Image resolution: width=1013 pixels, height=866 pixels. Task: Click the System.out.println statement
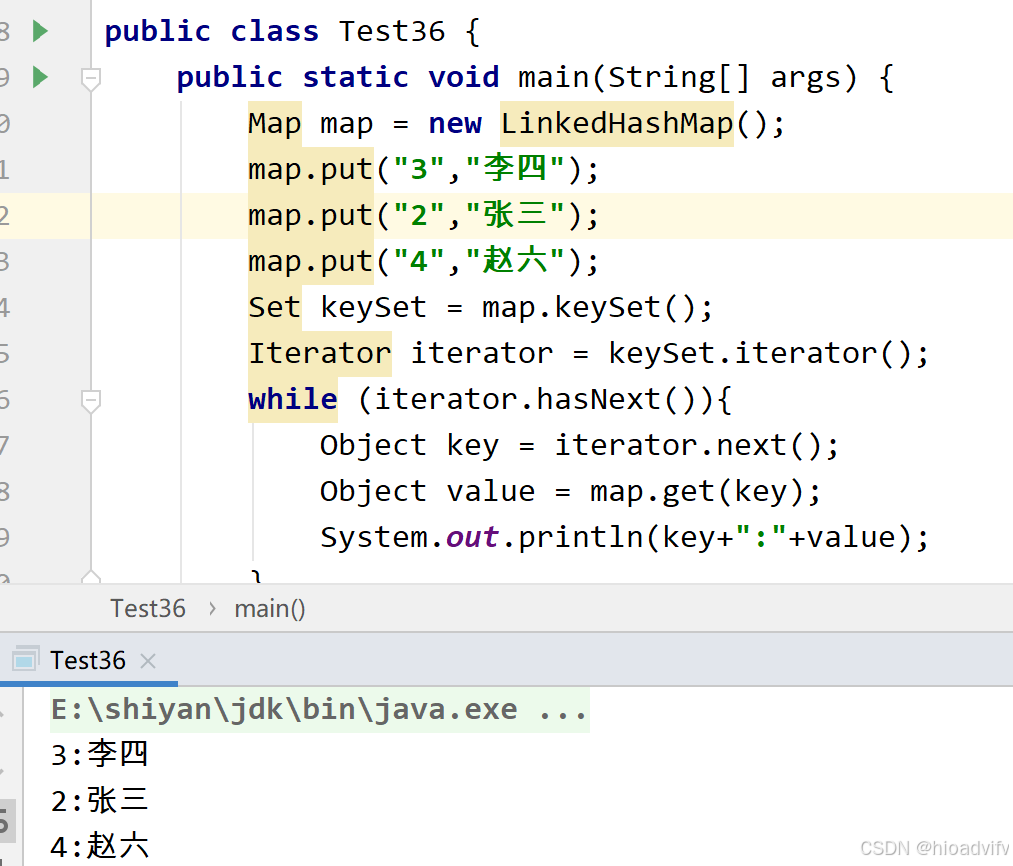click(x=622, y=536)
